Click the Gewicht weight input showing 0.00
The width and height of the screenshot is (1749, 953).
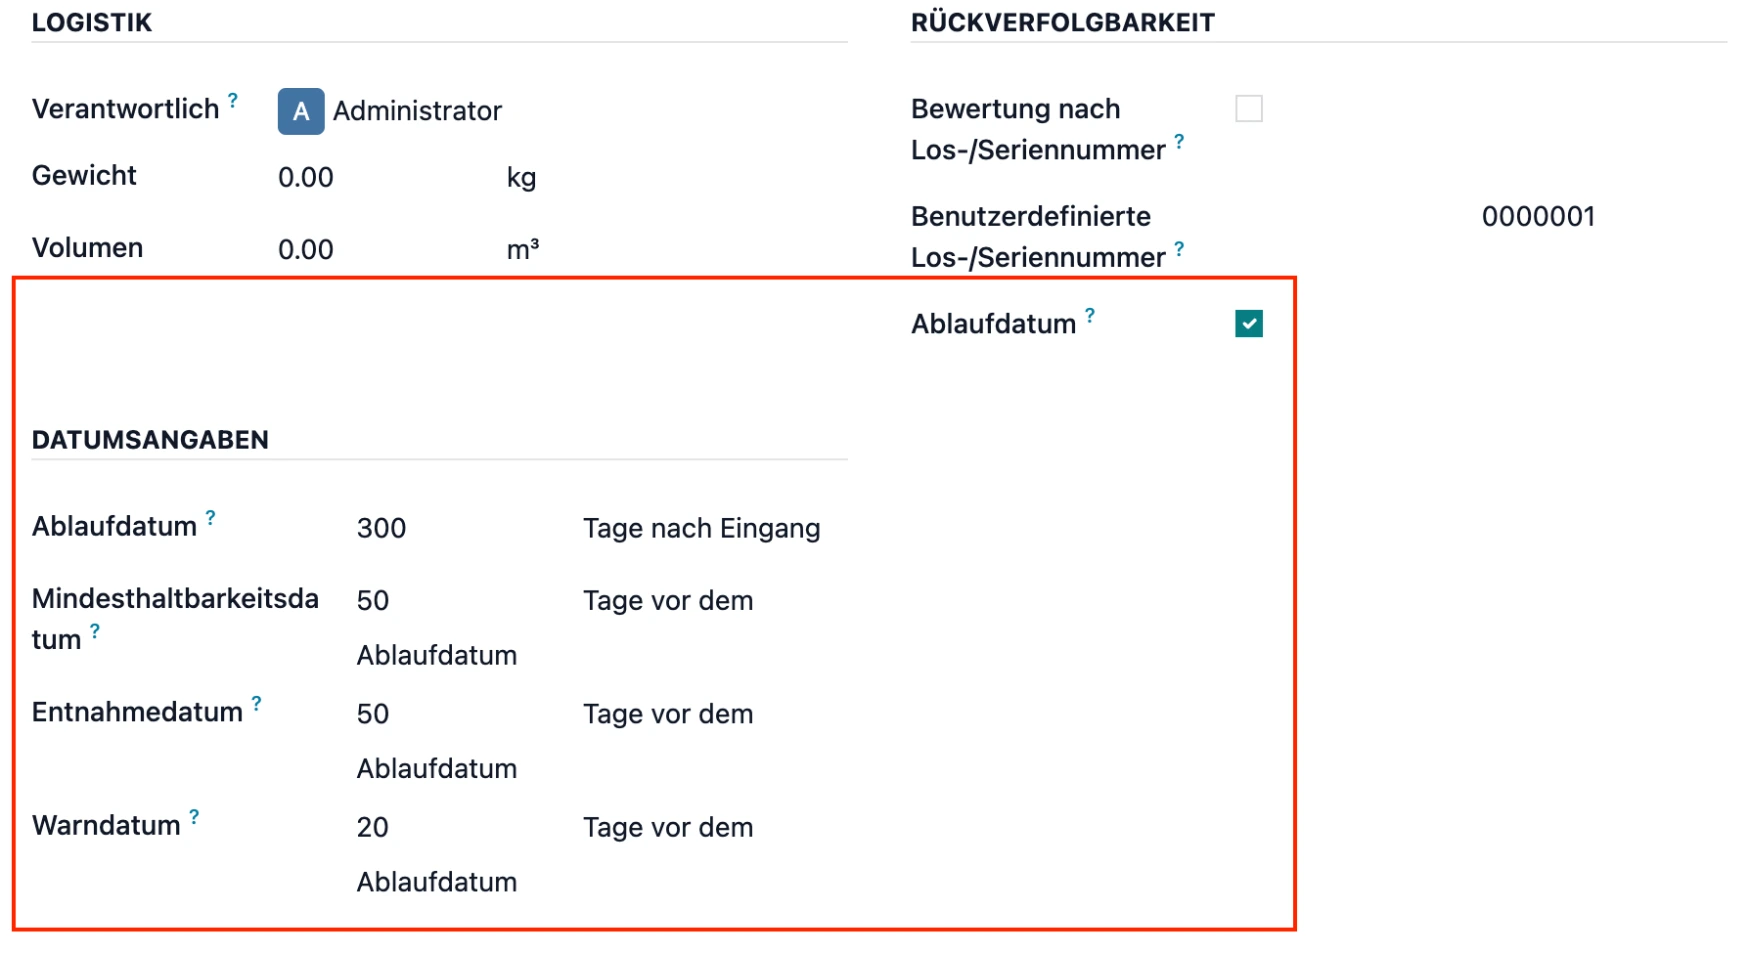(307, 177)
